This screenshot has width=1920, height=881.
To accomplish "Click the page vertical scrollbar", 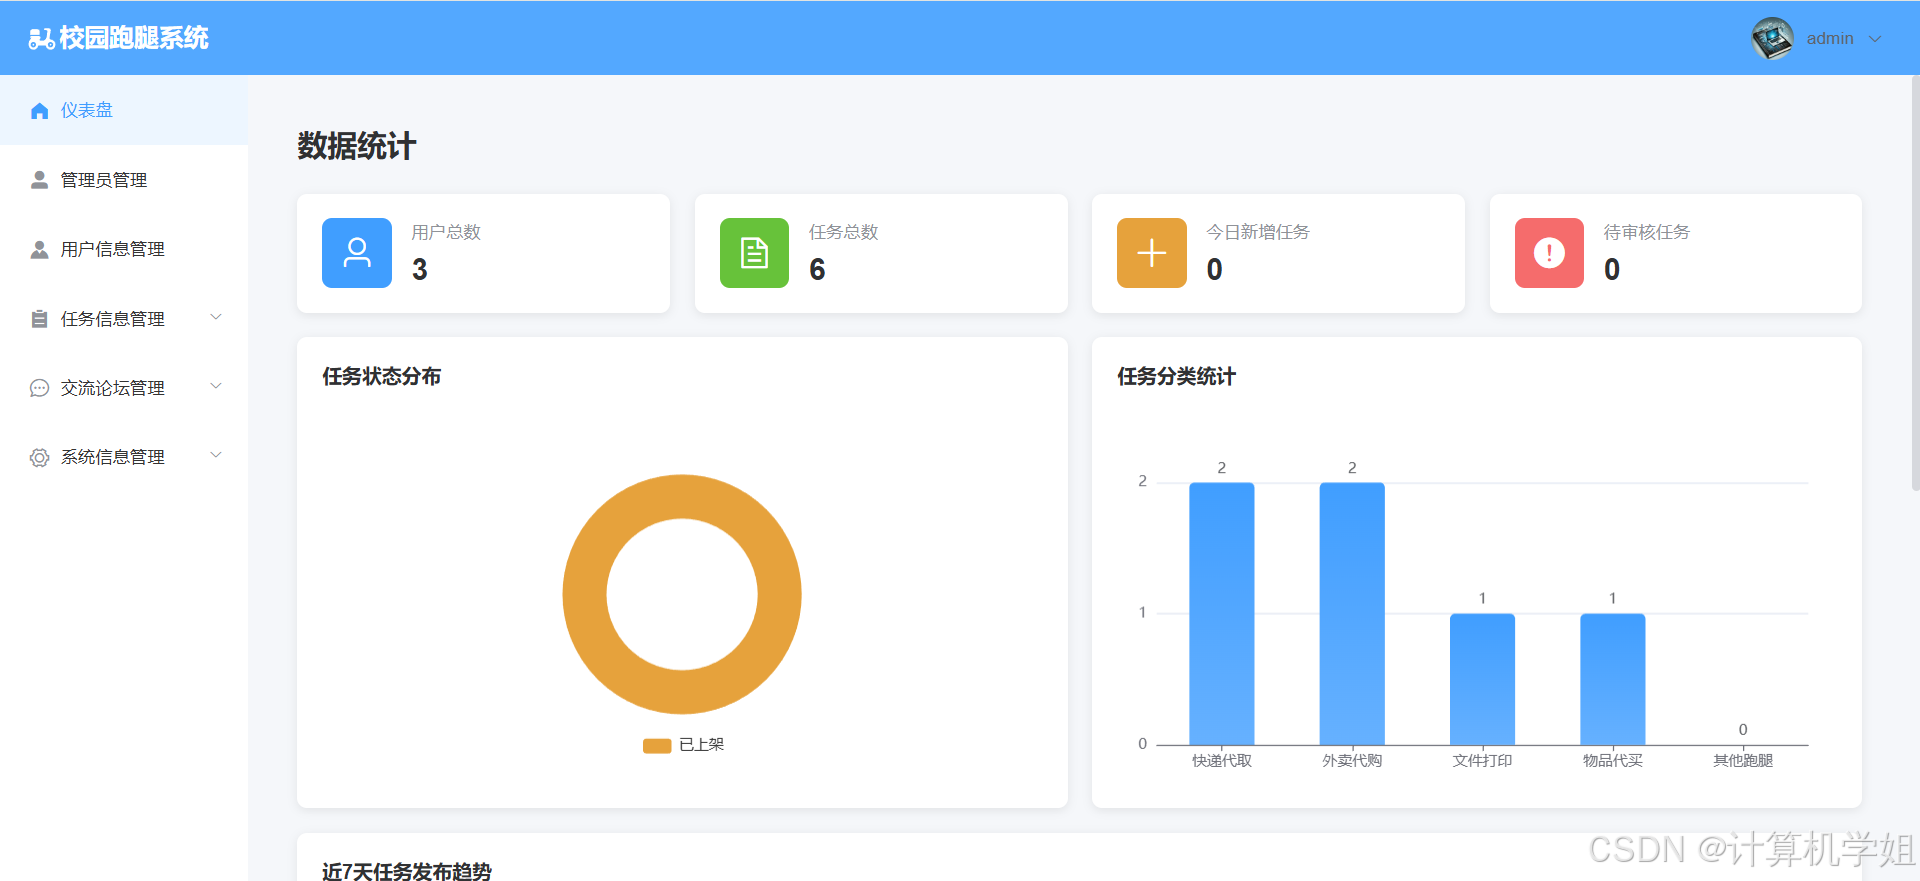I will pos(1915,283).
